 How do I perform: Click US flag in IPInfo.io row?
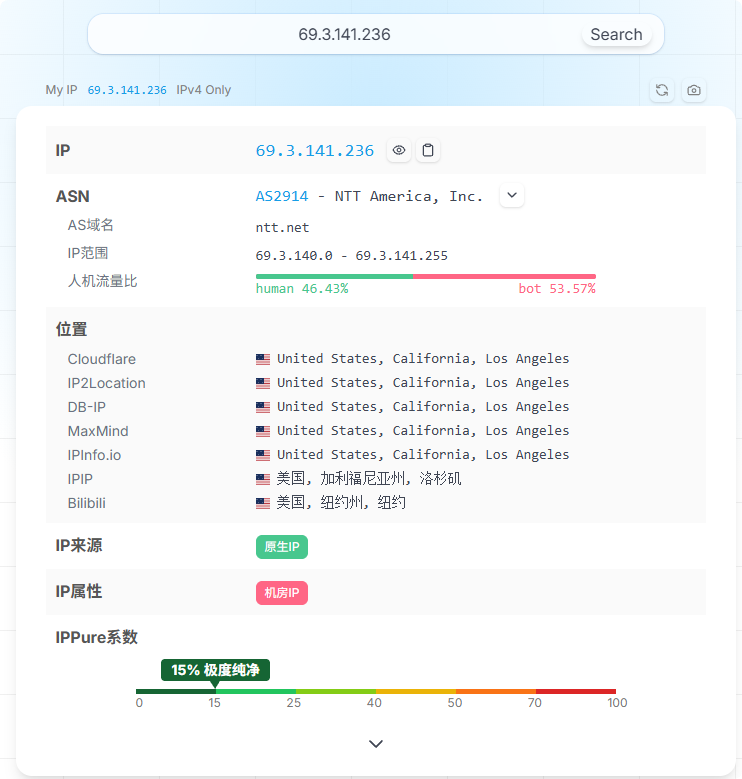click(263, 455)
